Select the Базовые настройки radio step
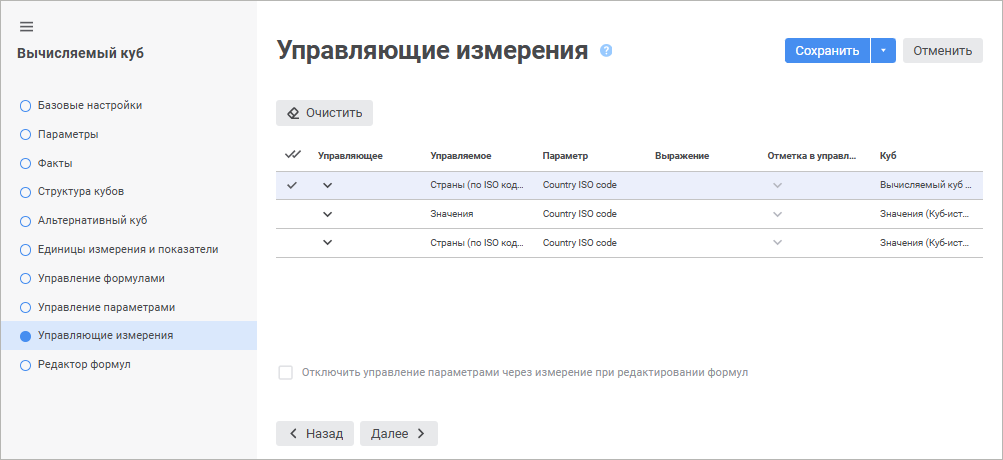Image resolution: width=1003 pixels, height=460 pixels. tap(26, 105)
